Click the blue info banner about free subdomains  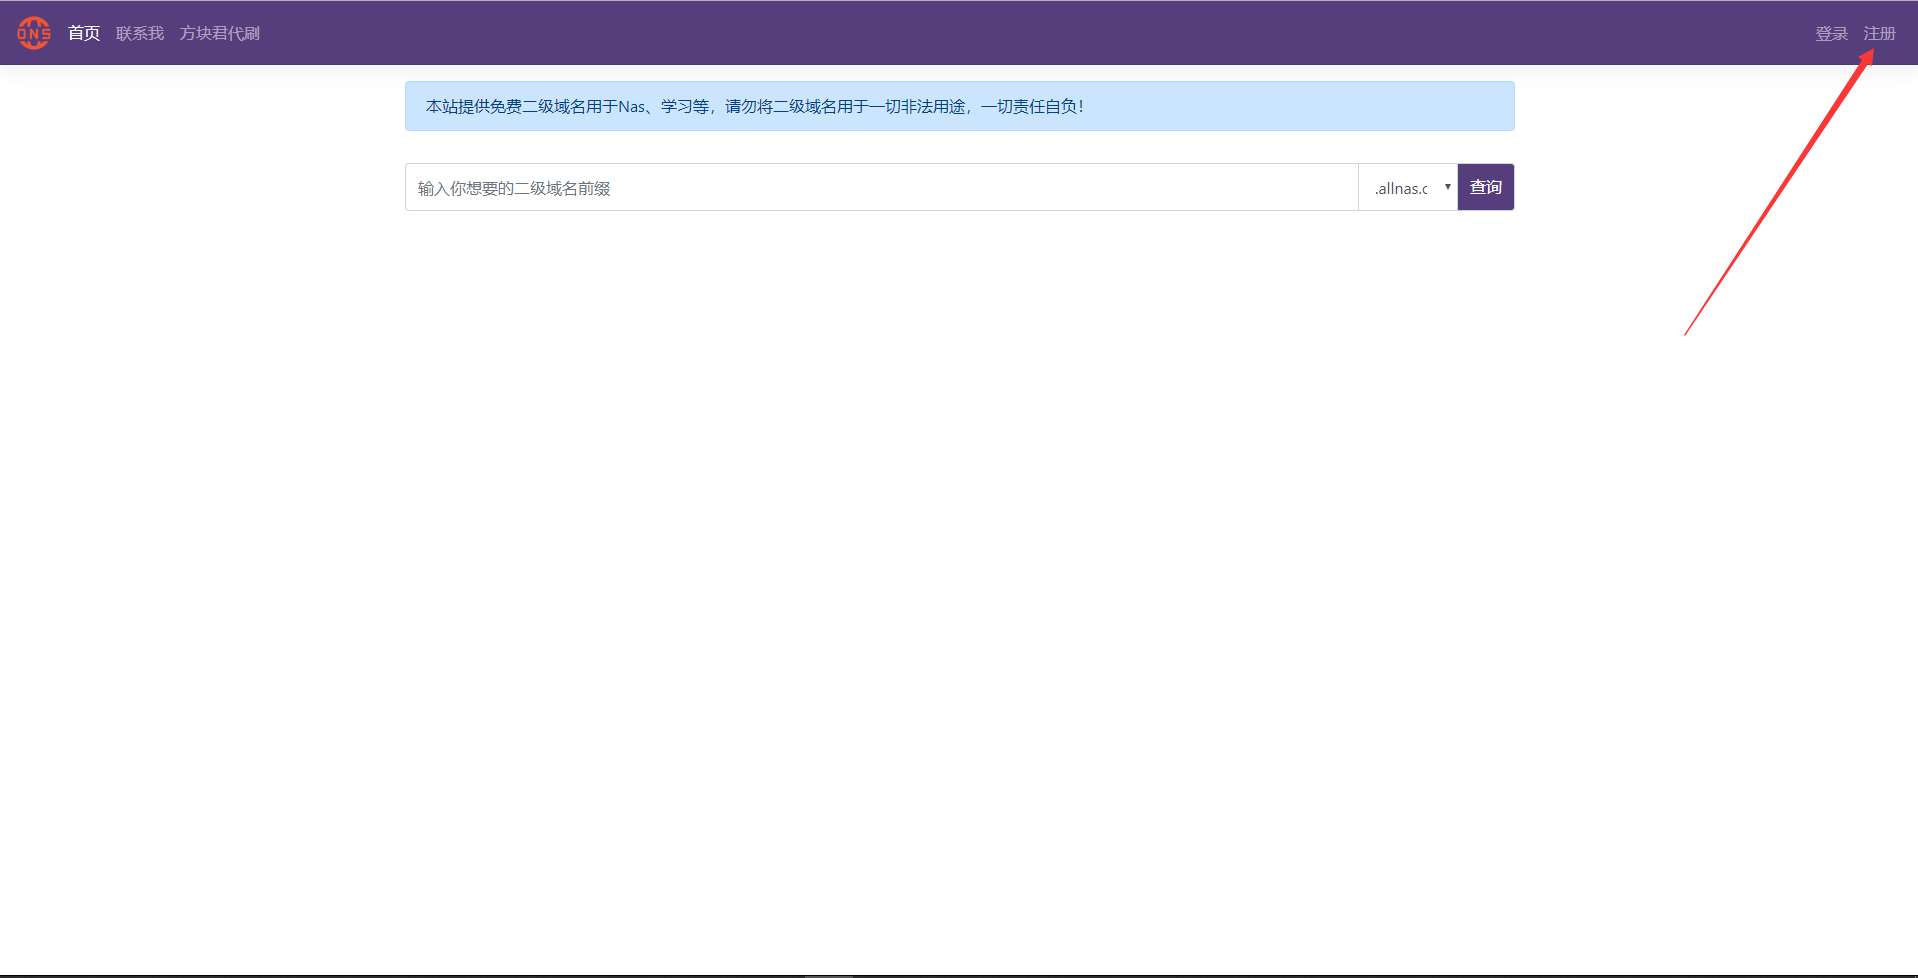[x=958, y=106]
